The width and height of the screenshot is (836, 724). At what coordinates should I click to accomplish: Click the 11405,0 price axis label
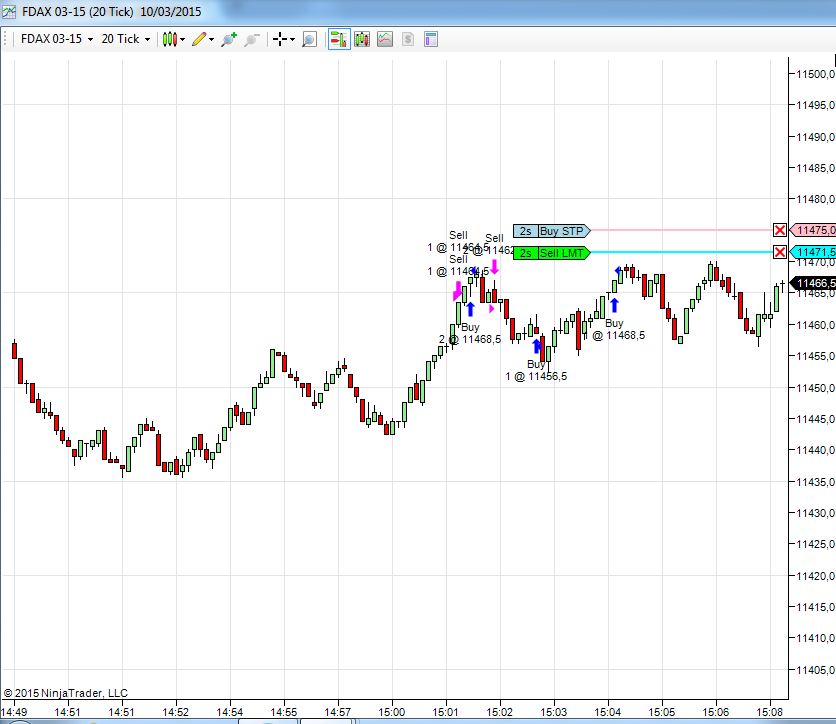coord(815,670)
